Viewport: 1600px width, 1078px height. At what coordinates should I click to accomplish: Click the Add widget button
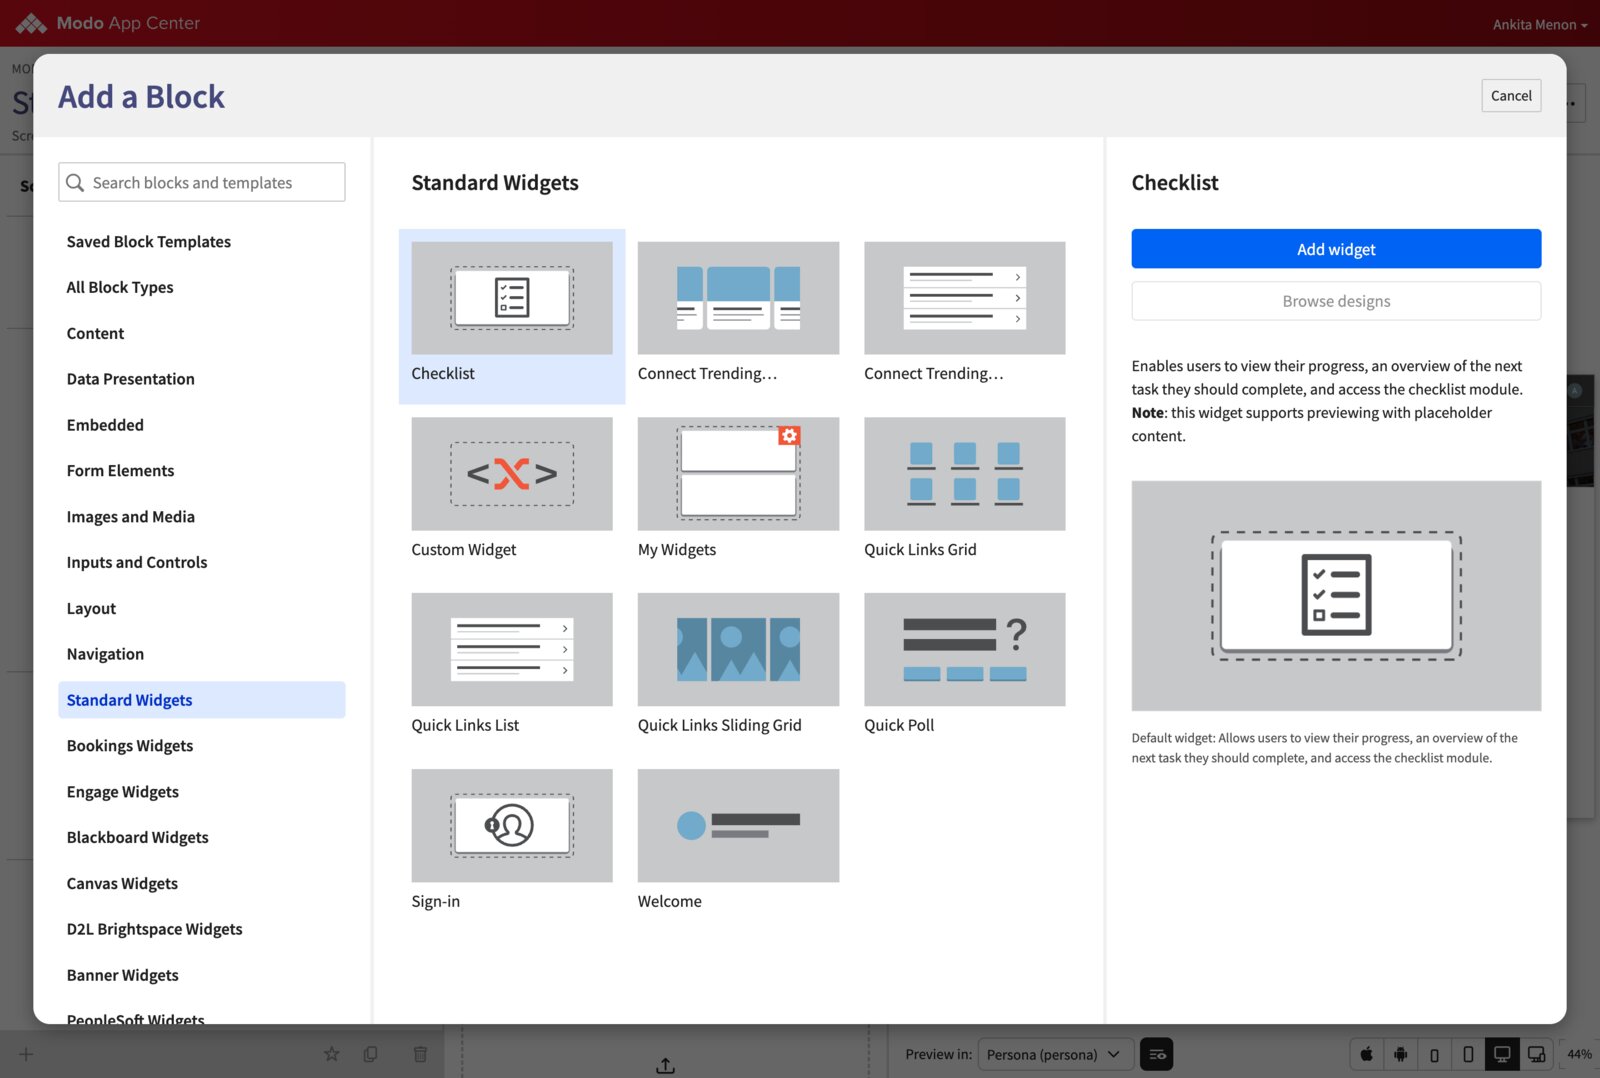(x=1336, y=249)
